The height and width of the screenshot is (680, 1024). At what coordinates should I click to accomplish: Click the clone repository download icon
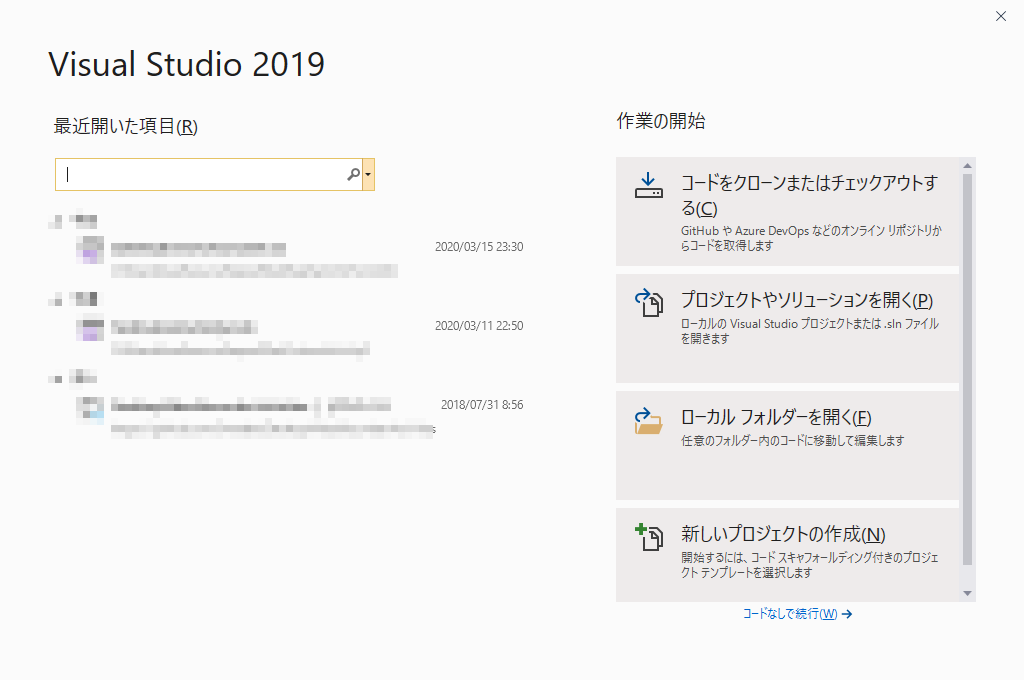pos(648,185)
